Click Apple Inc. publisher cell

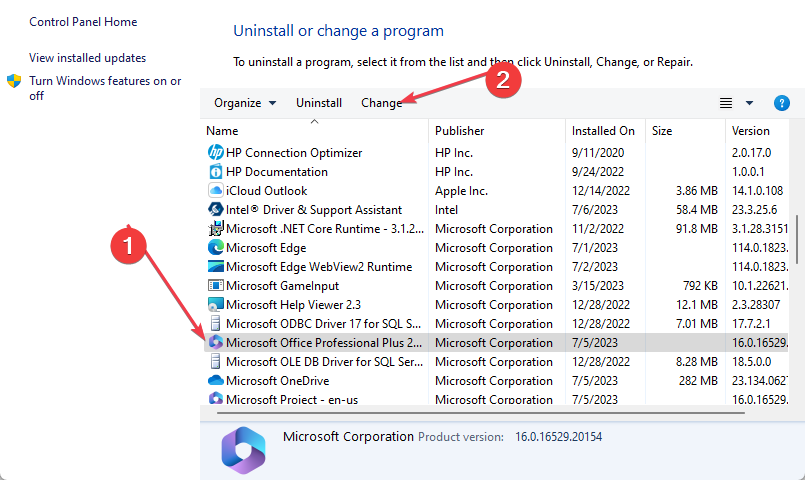click(461, 191)
